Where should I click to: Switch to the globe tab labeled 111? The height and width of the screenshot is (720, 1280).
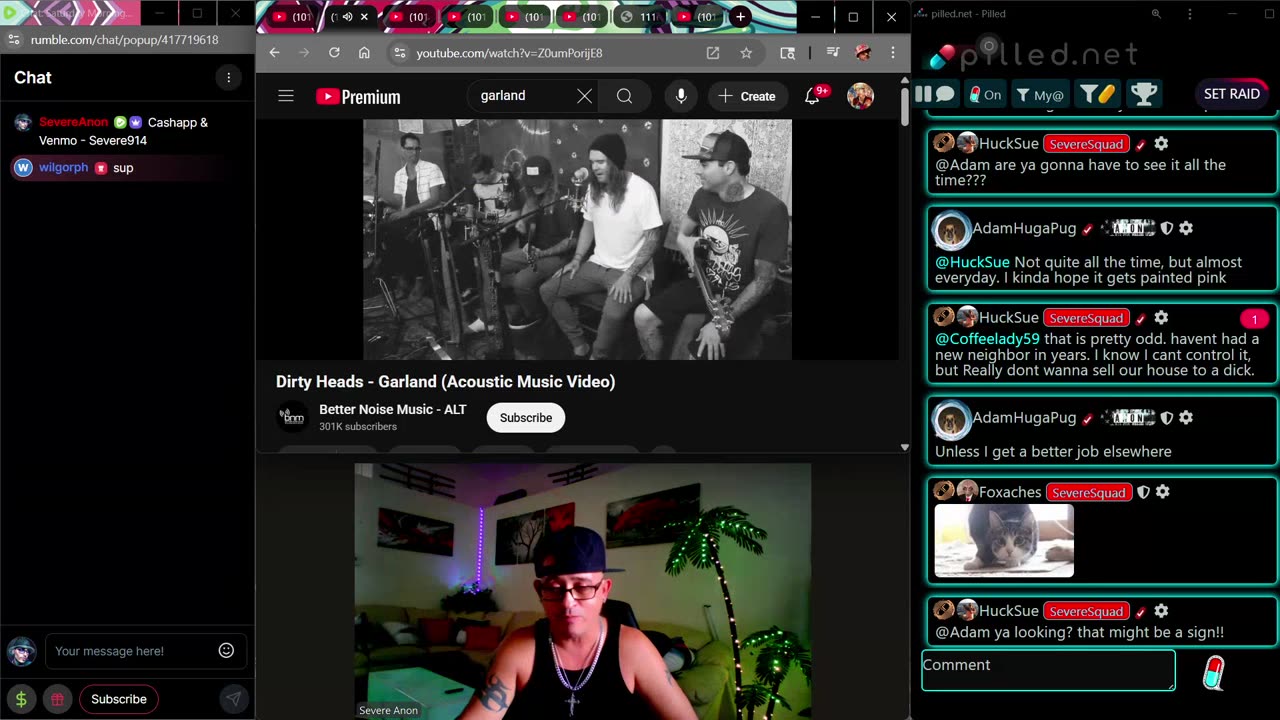[x=638, y=17]
